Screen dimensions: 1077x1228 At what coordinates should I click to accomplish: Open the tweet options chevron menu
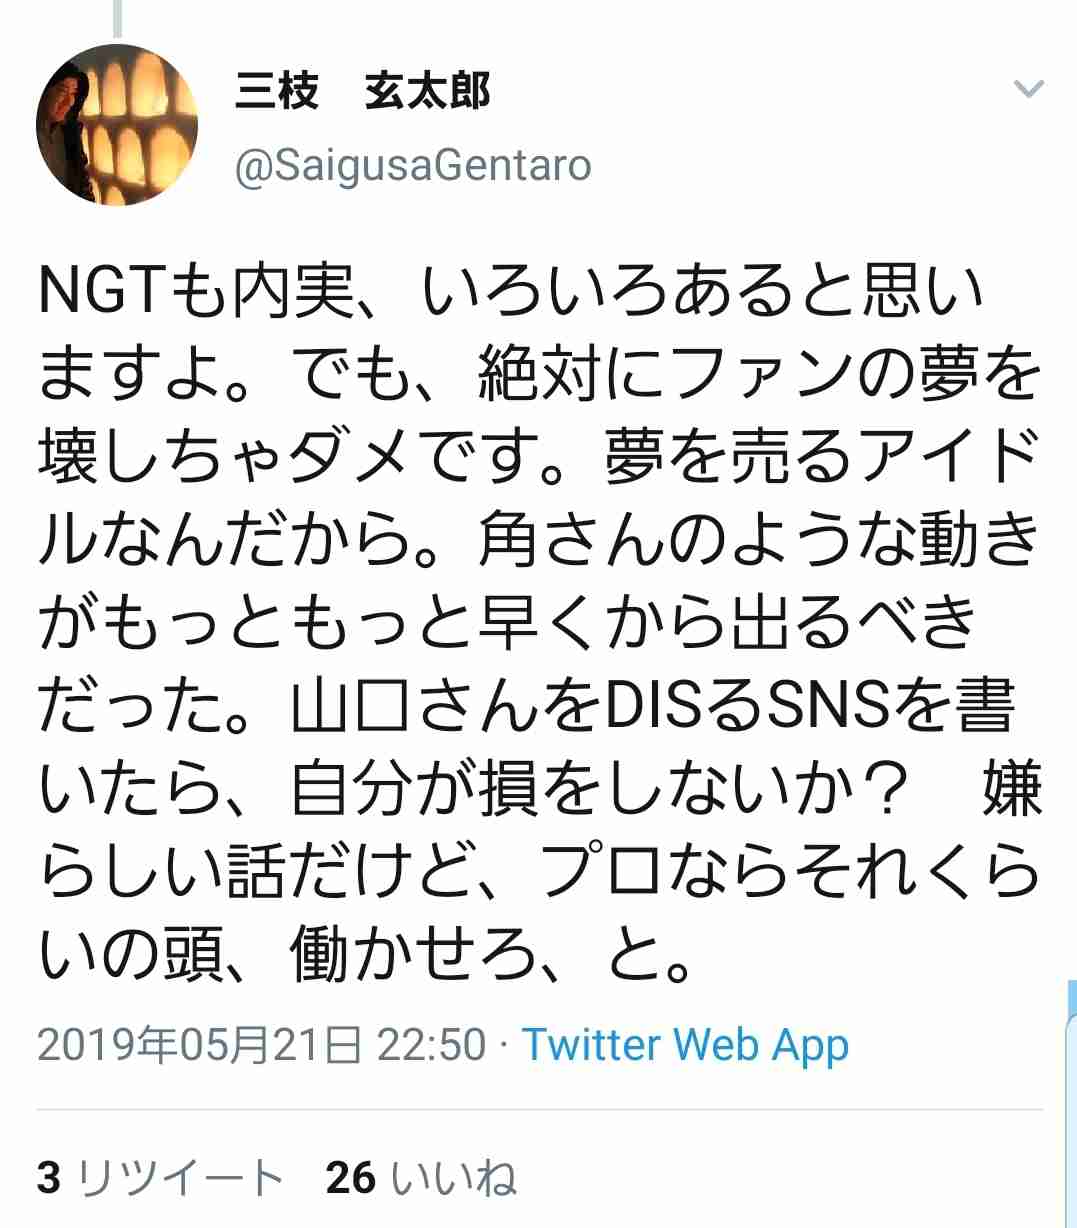pos(1028,90)
